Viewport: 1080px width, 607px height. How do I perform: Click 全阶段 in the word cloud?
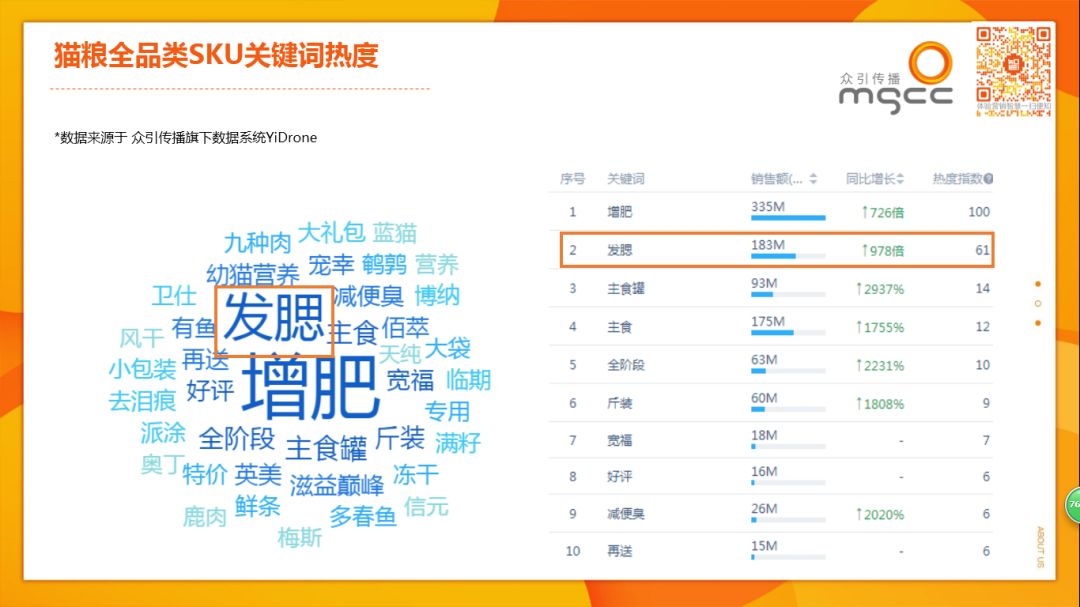[237, 438]
